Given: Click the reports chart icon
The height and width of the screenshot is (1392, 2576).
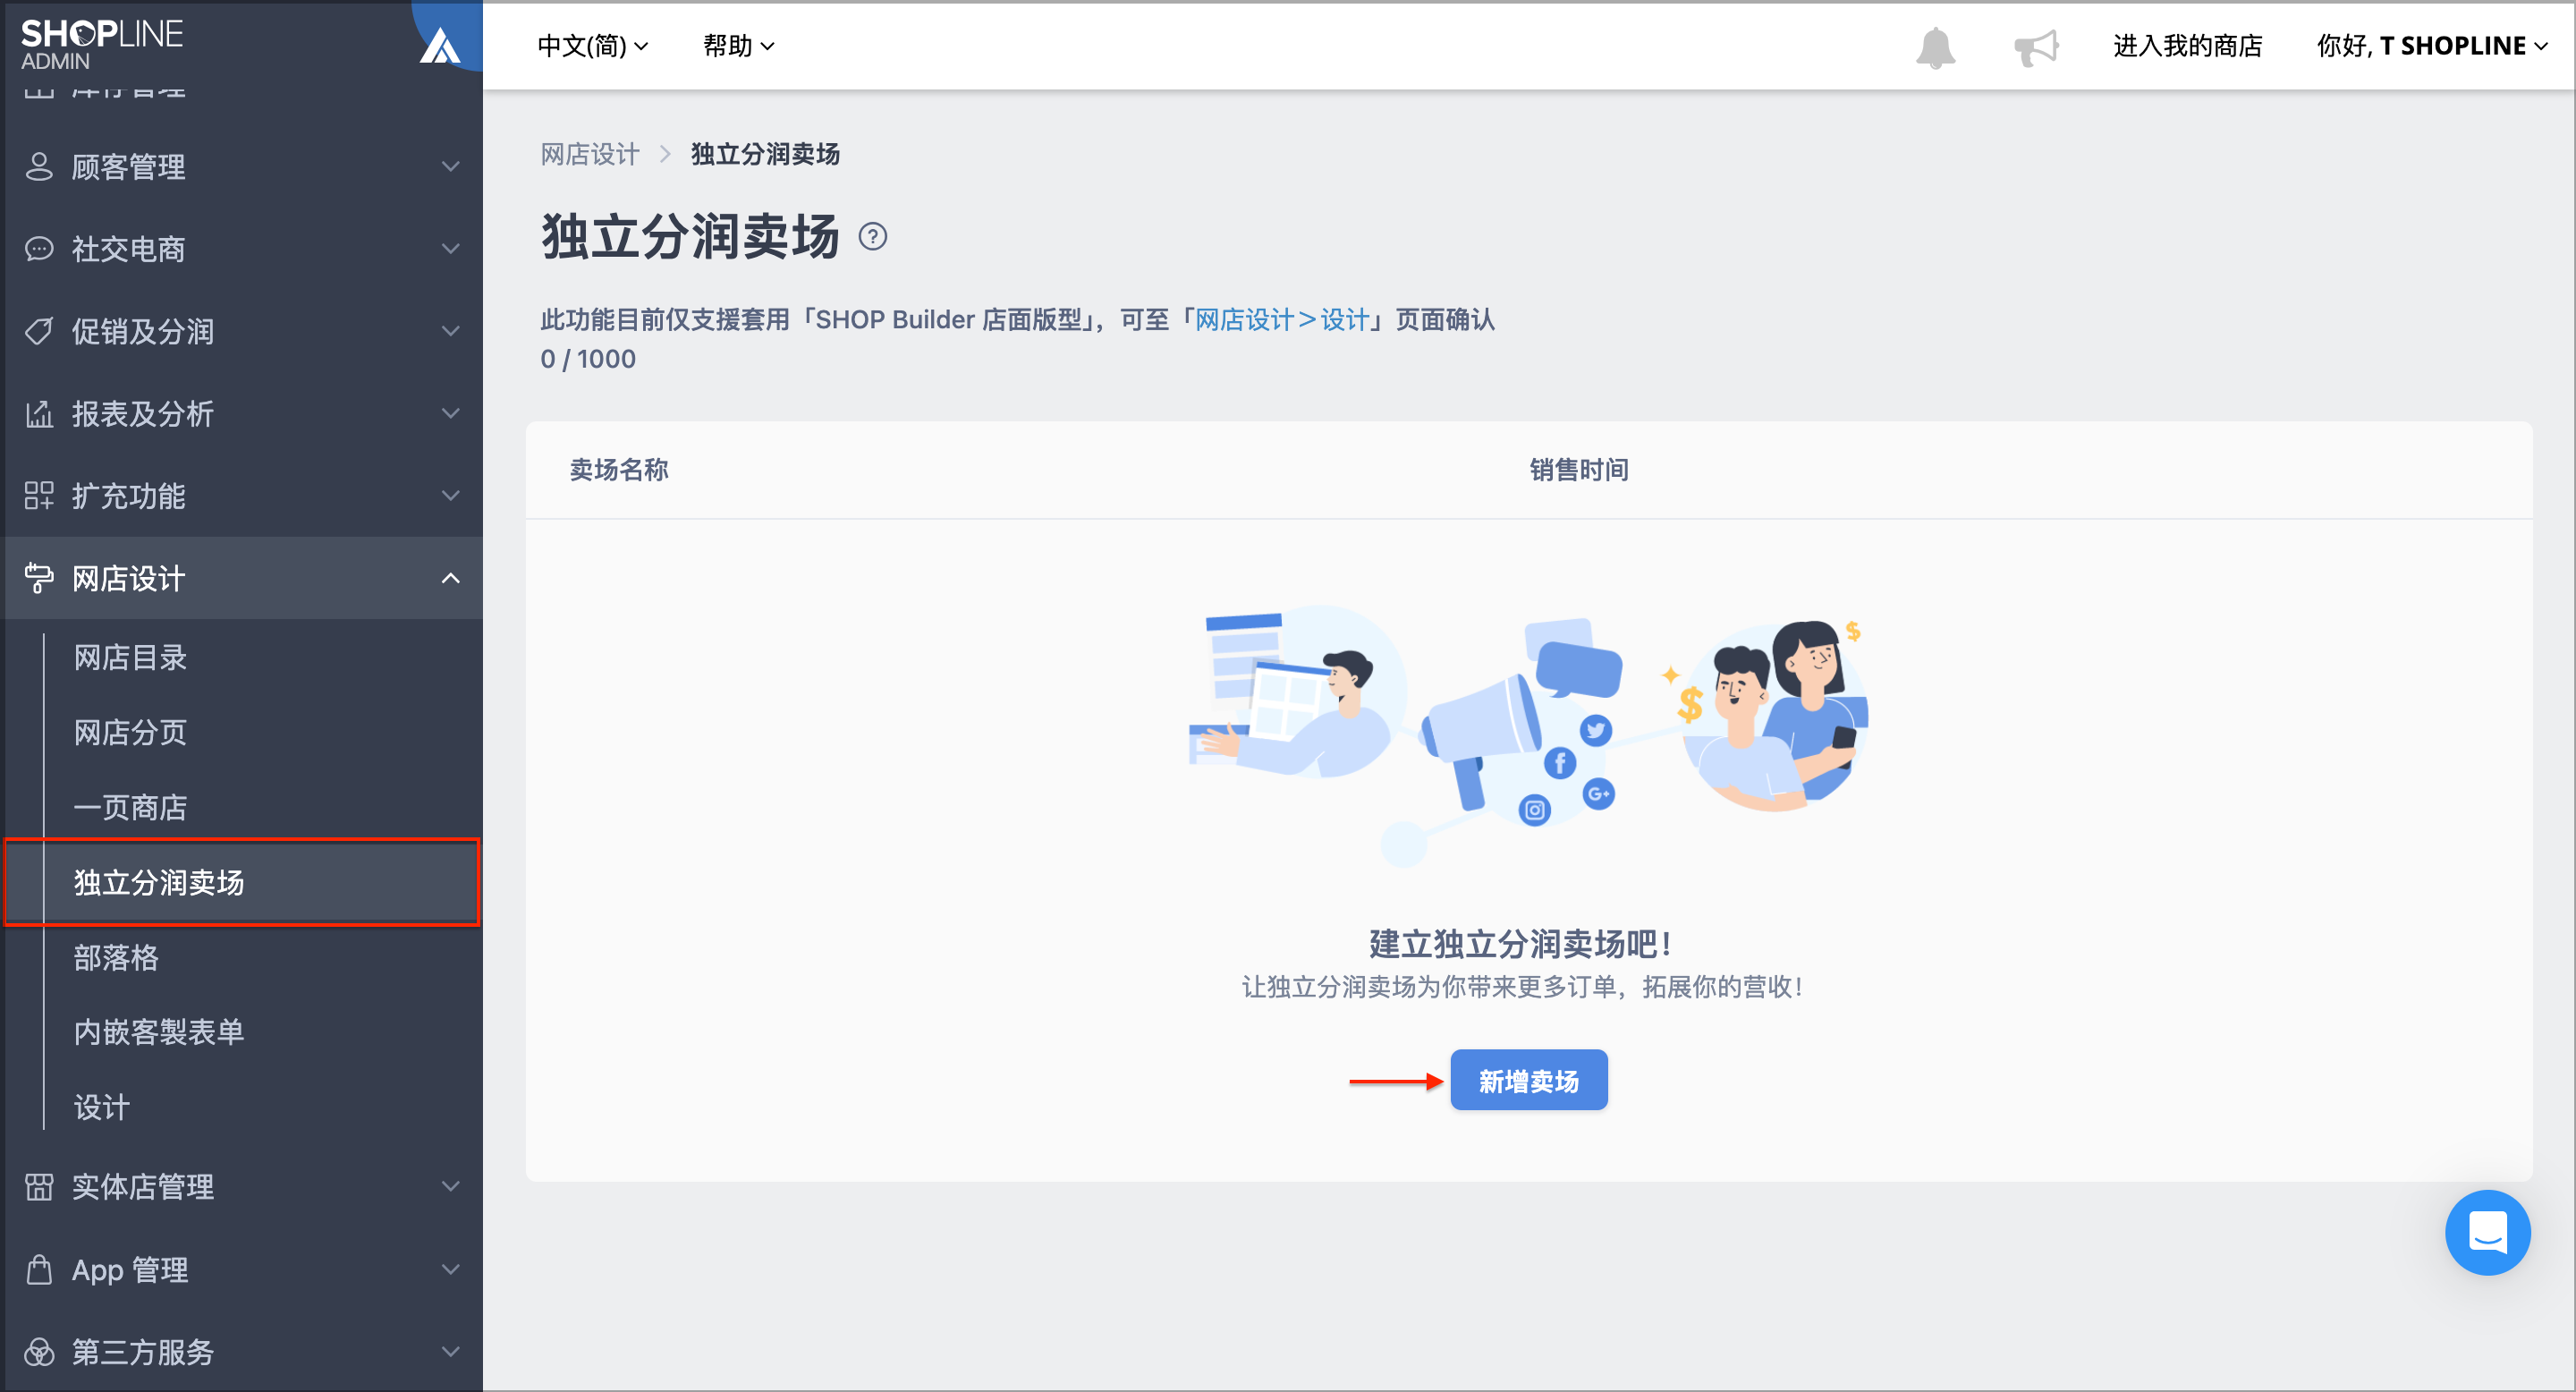Looking at the screenshot, I should [39, 413].
